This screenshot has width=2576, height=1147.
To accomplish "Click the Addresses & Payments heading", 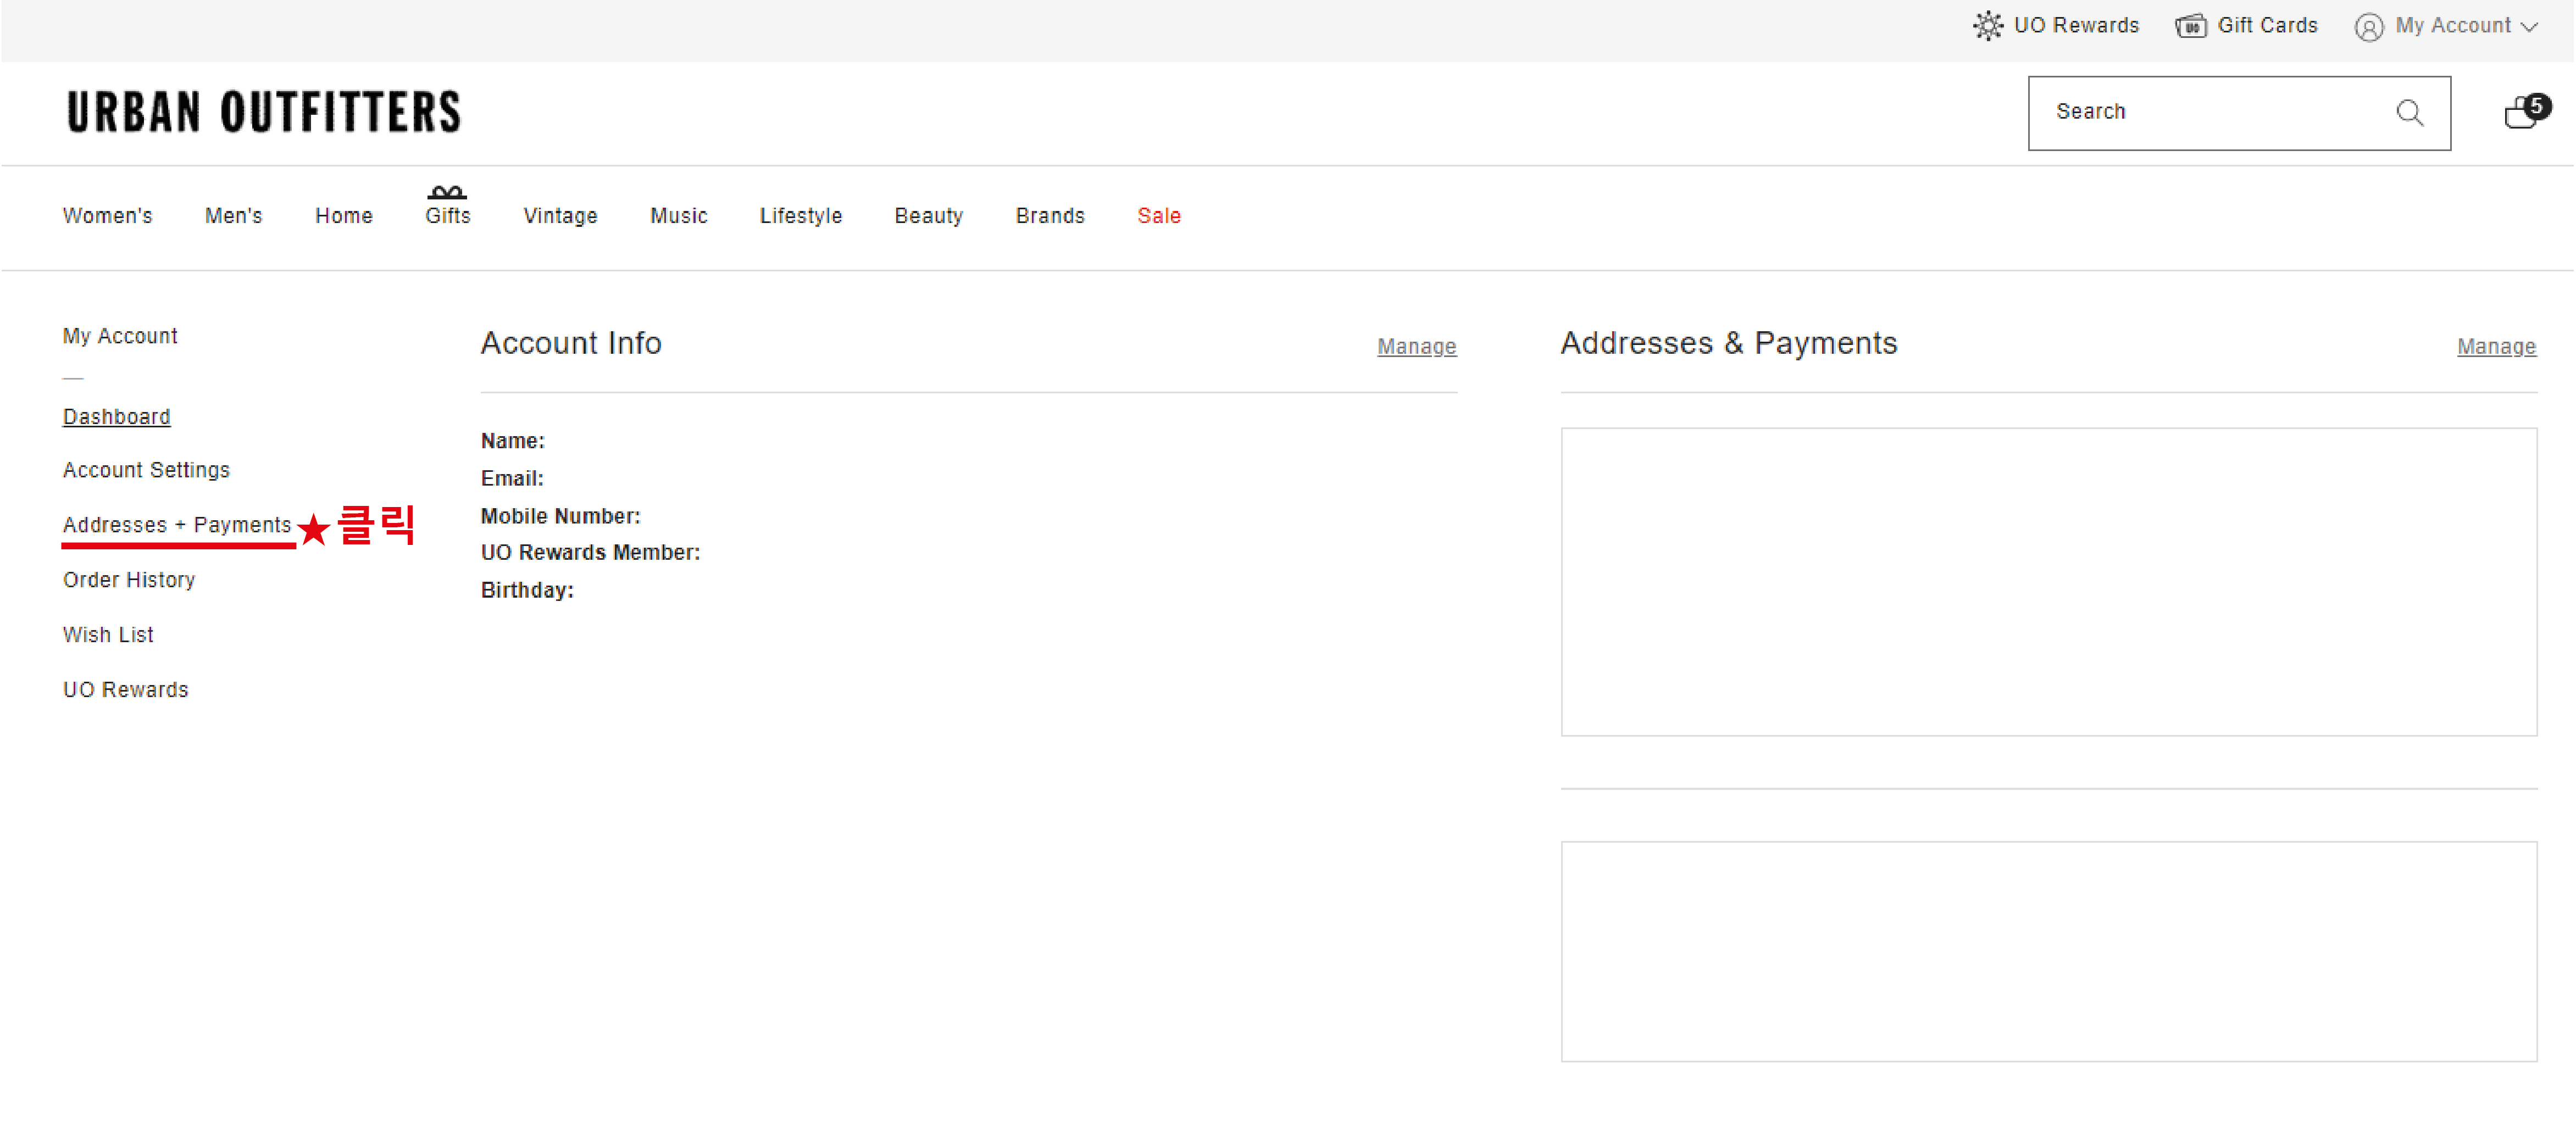I will [1729, 343].
